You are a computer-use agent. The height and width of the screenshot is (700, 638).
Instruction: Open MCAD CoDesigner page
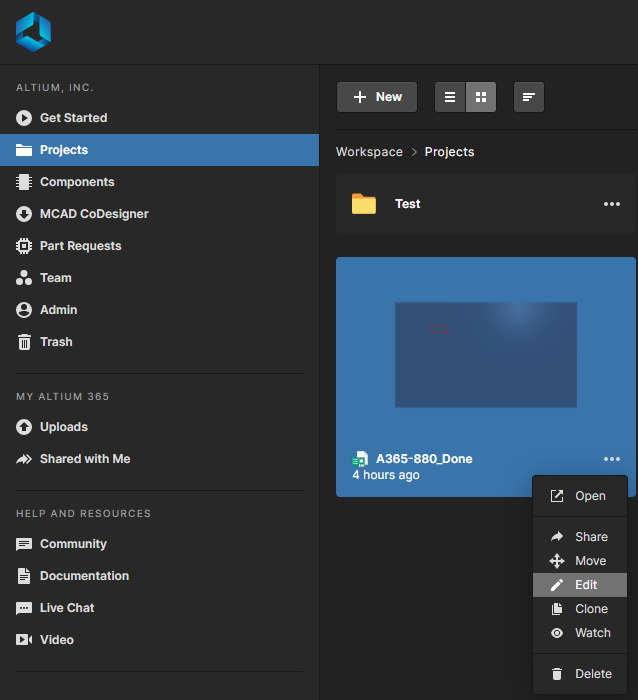click(x=159, y=214)
